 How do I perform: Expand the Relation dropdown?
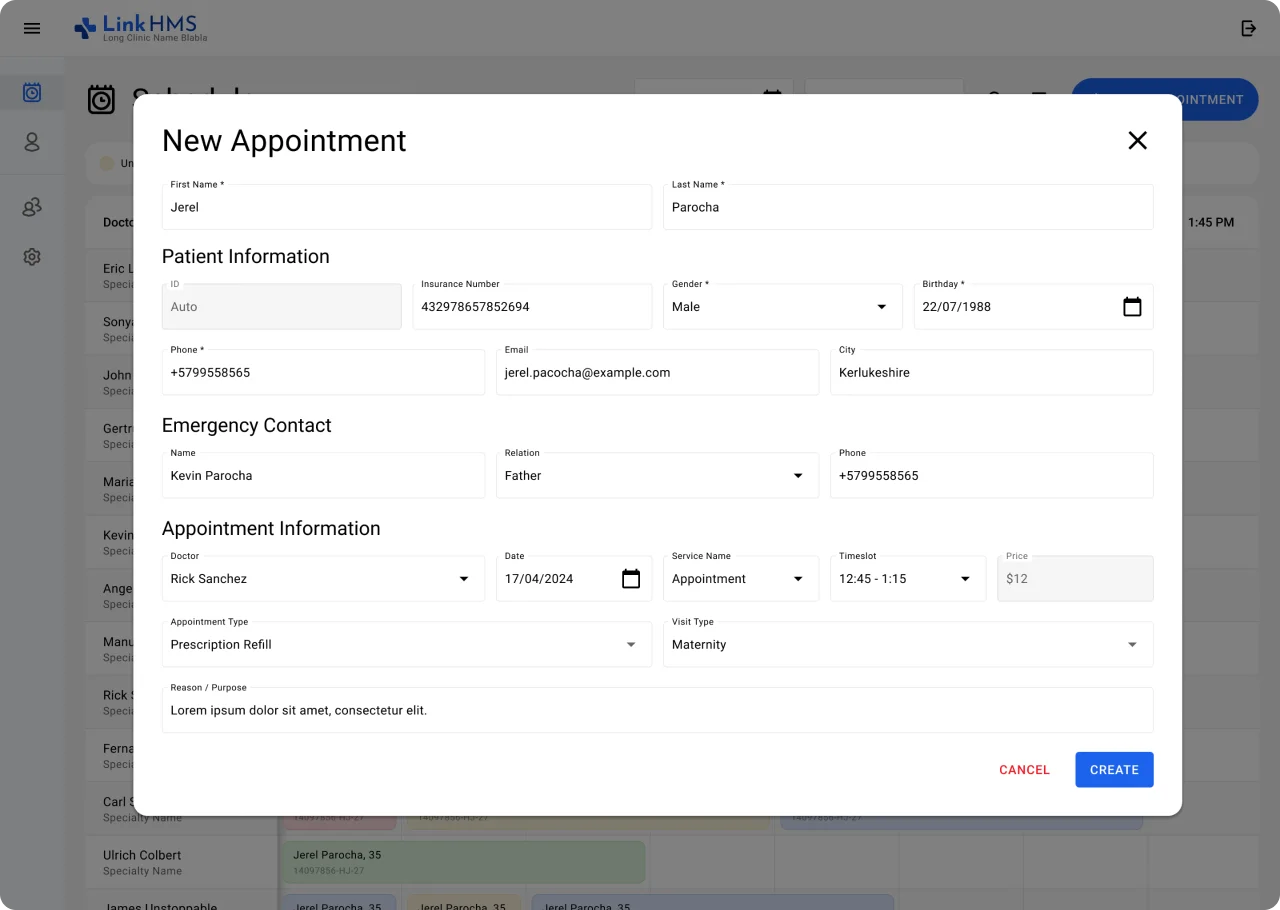coord(657,476)
